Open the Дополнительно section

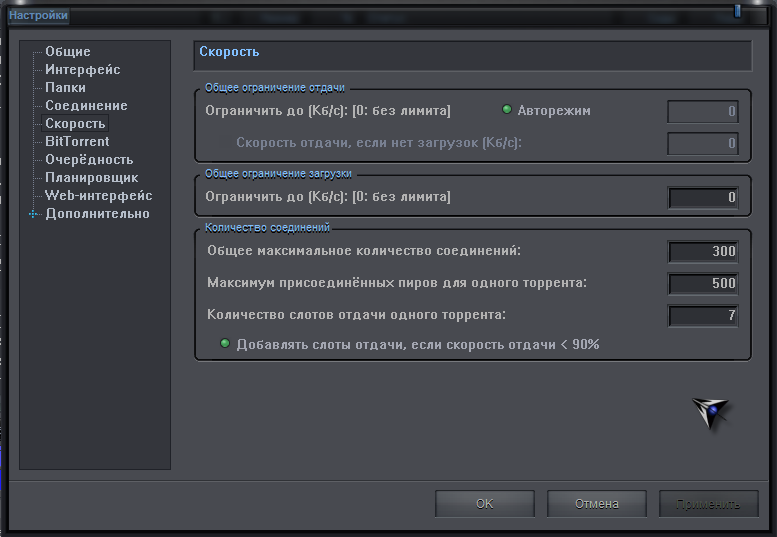98,214
